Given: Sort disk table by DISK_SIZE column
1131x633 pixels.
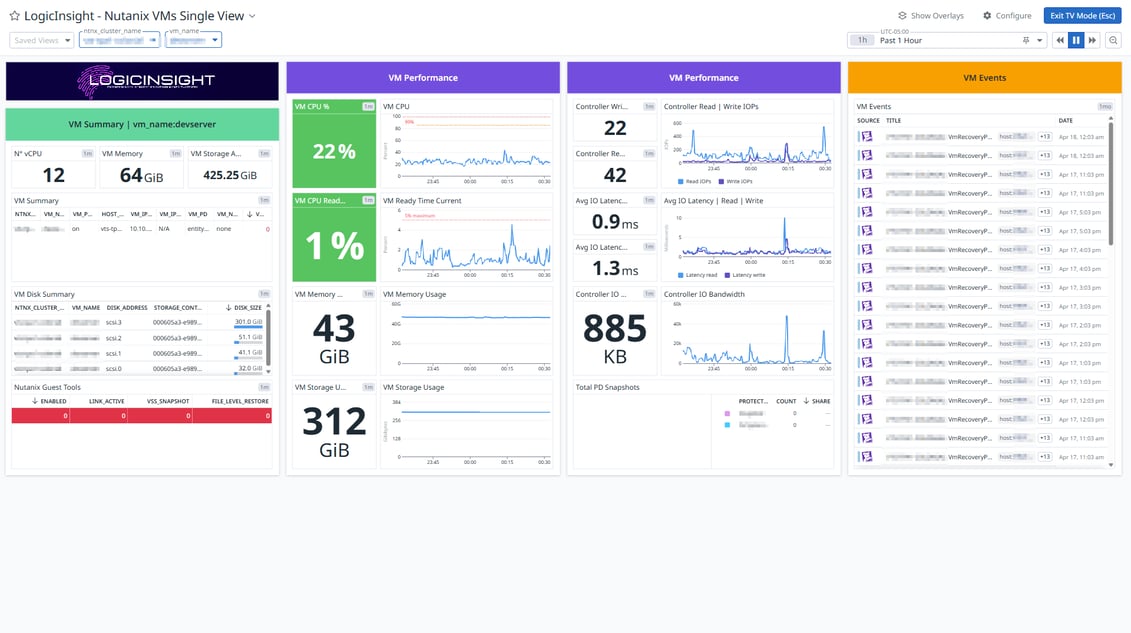Looking at the screenshot, I should pyautogui.click(x=244, y=307).
